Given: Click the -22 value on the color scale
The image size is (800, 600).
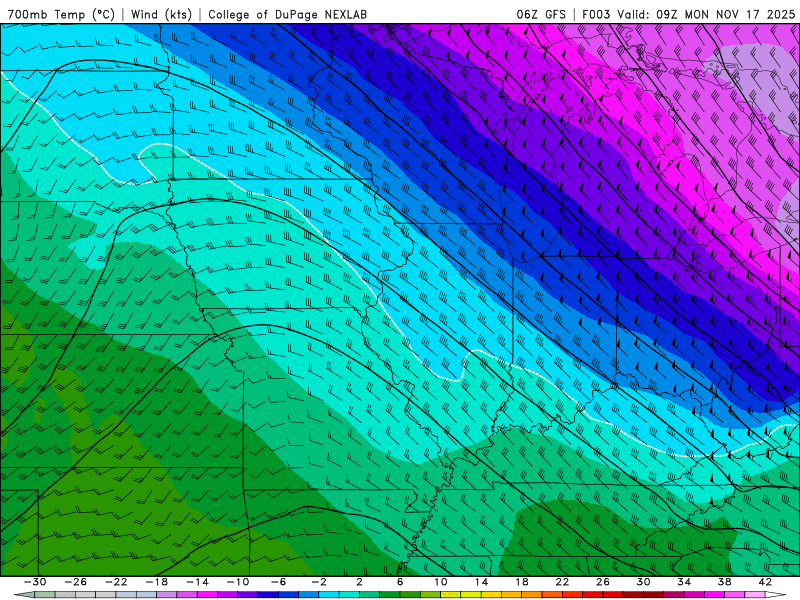Looking at the screenshot, I should click(116, 582).
